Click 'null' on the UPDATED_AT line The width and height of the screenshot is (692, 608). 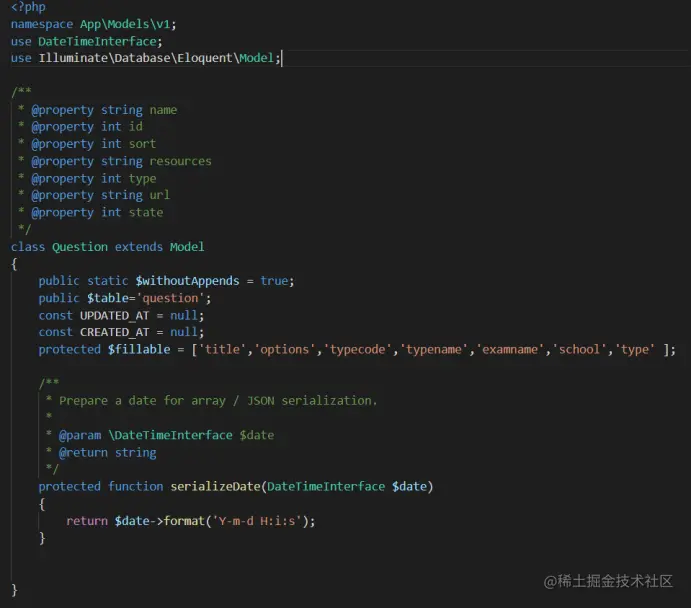tap(184, 315)
